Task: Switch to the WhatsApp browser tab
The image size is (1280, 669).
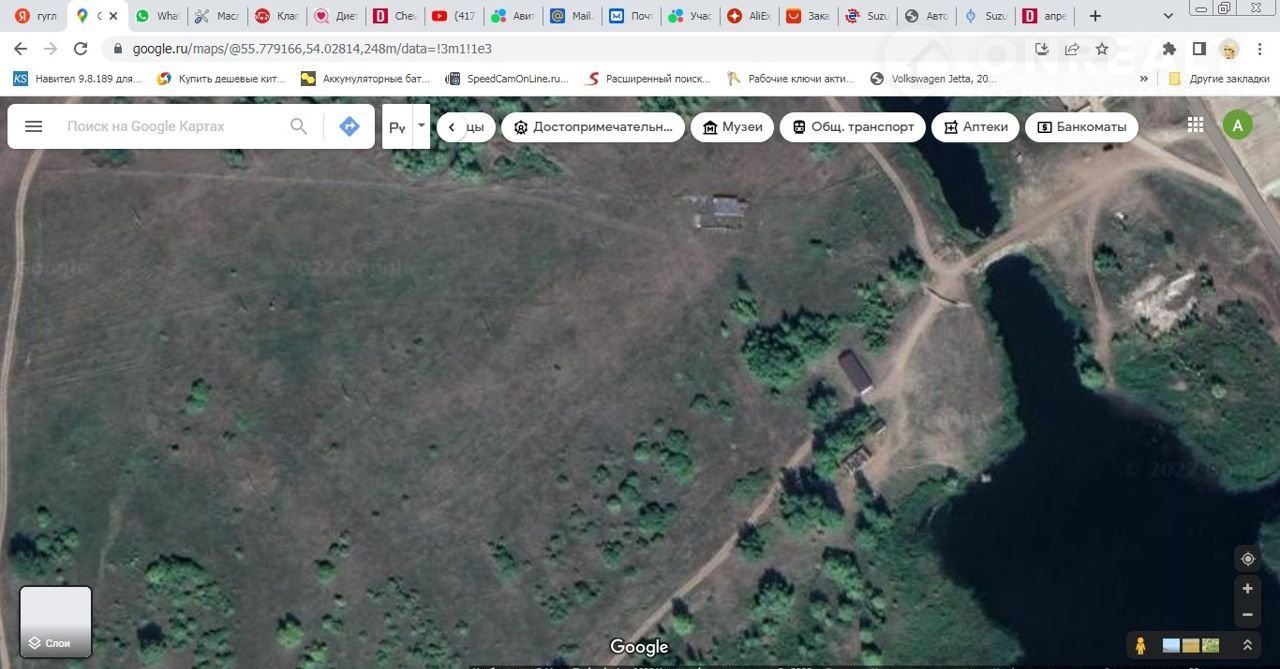Action: tap(157, 16)
